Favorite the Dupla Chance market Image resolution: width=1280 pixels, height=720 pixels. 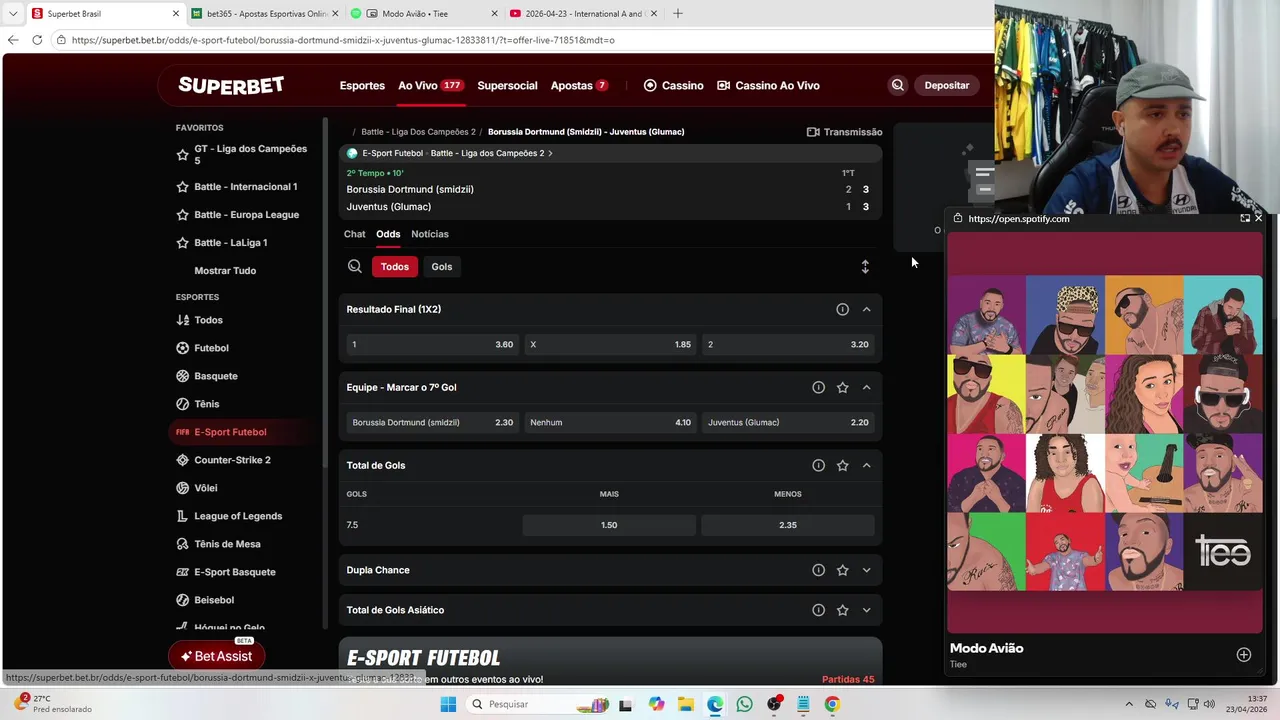click(842, 570)
